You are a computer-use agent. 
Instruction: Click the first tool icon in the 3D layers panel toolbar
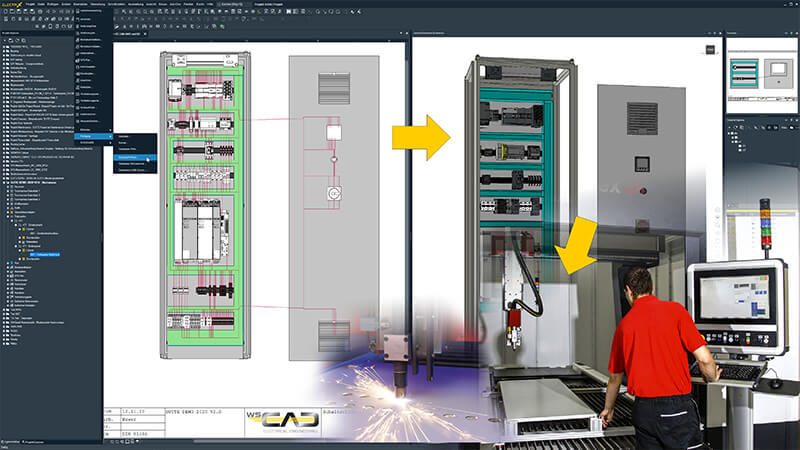click(728, 125)
